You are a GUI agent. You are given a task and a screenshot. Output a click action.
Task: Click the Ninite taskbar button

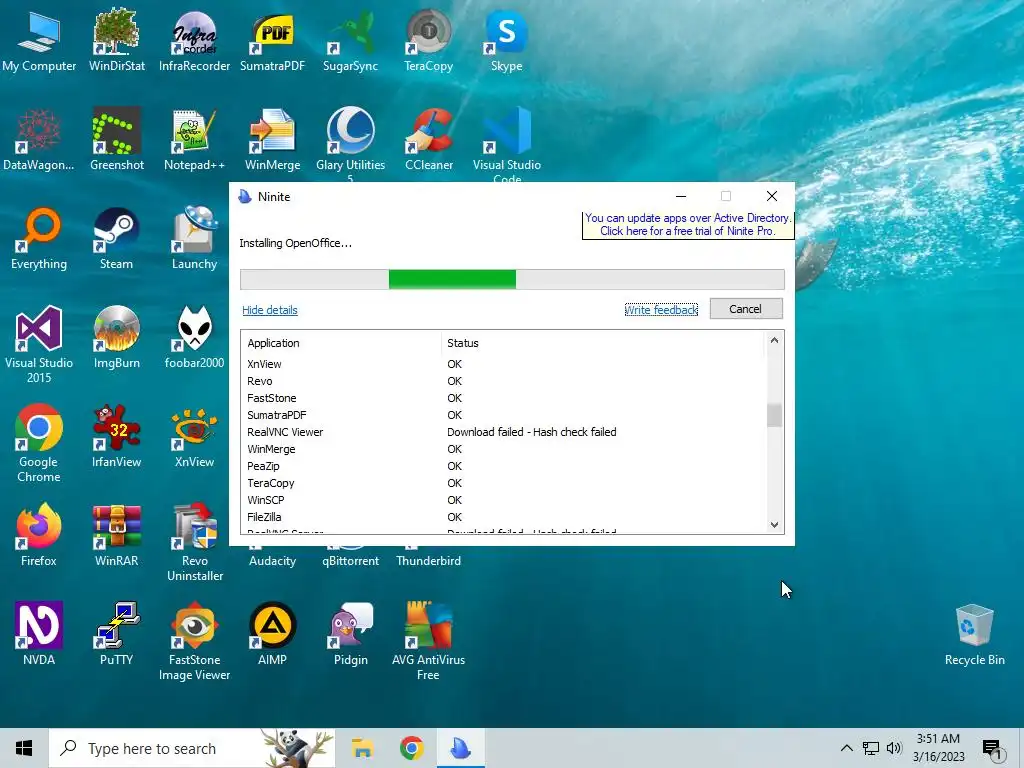461,748
